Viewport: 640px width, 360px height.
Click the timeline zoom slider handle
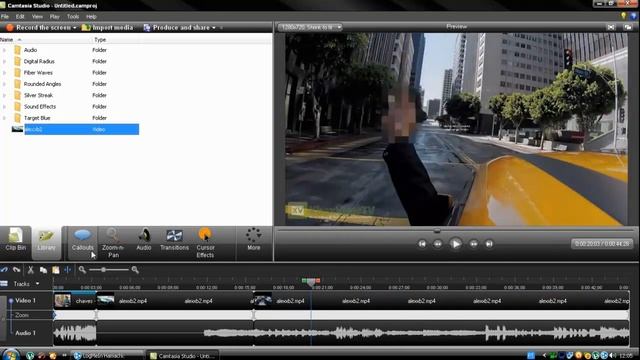click(x=104, y=270)
